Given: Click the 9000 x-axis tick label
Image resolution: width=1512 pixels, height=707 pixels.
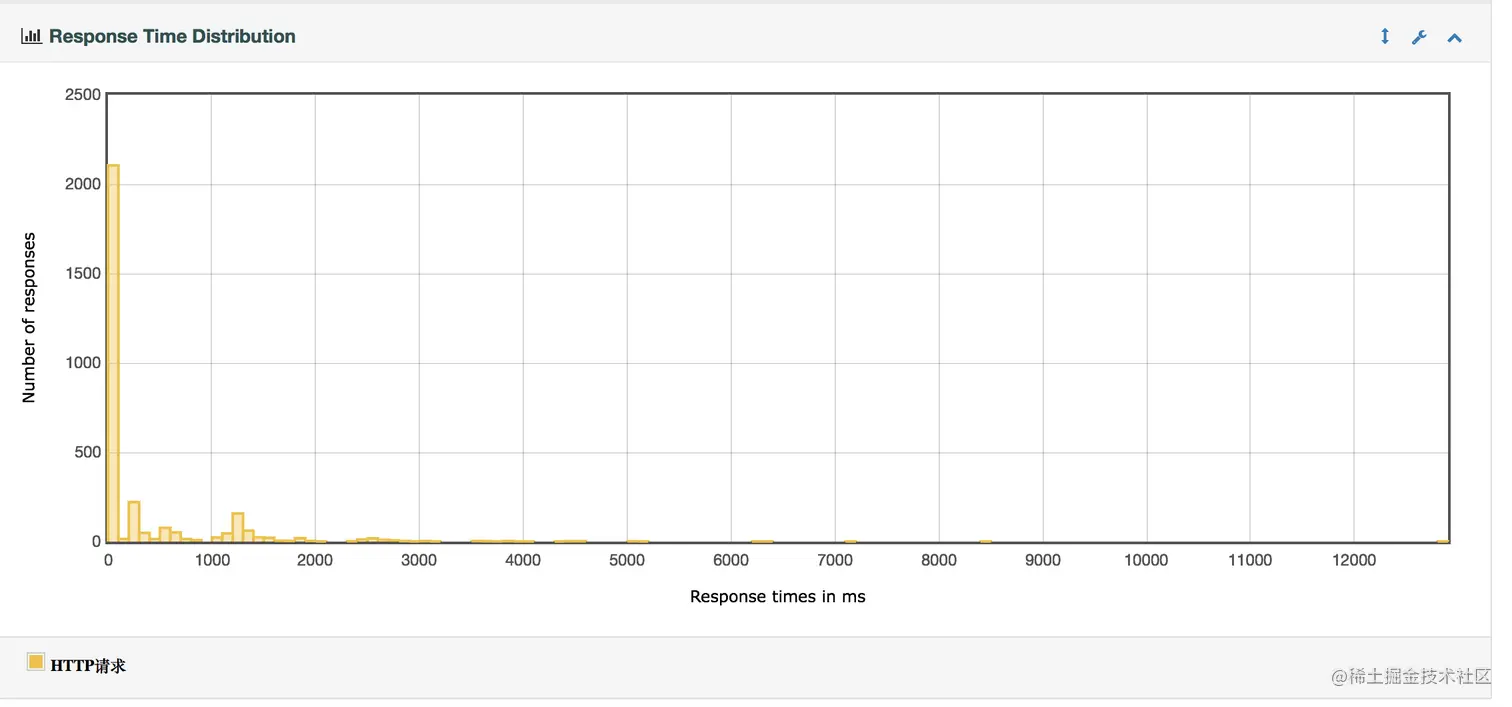Looking at the screenshot, I should (x=1043, y=561).
